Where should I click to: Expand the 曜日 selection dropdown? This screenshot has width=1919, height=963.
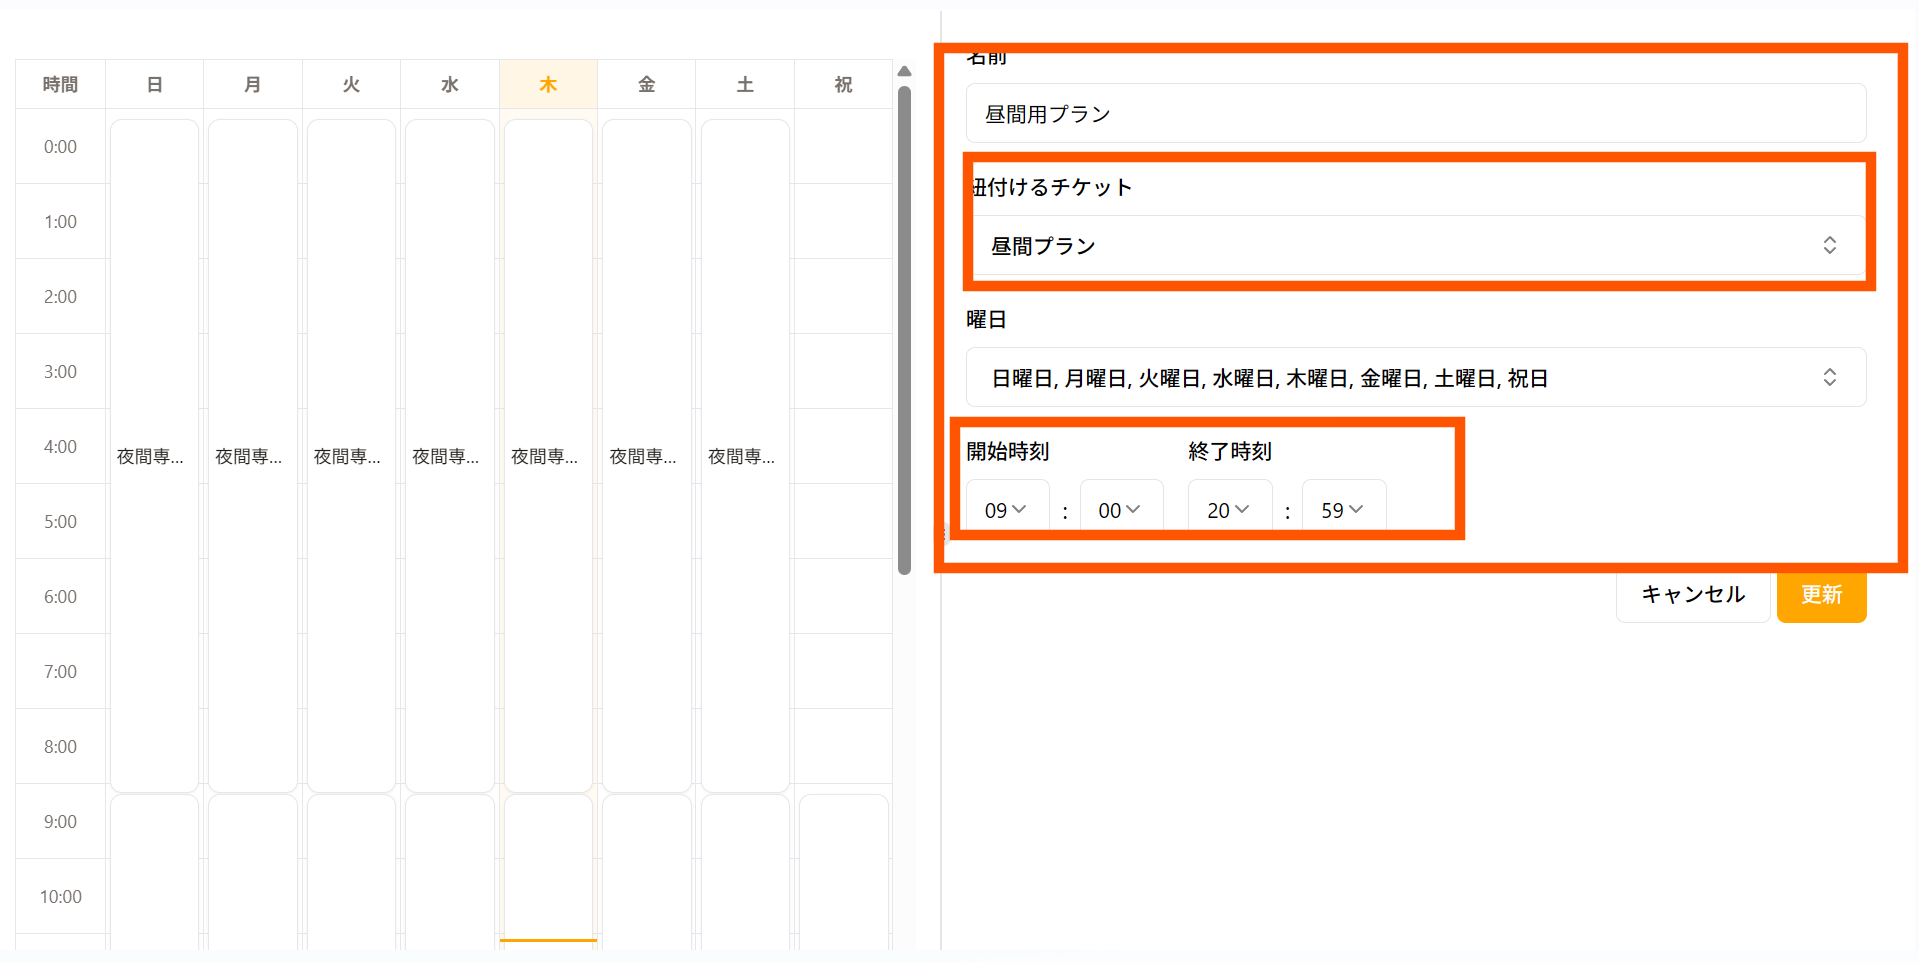[x=1415, y=378]
